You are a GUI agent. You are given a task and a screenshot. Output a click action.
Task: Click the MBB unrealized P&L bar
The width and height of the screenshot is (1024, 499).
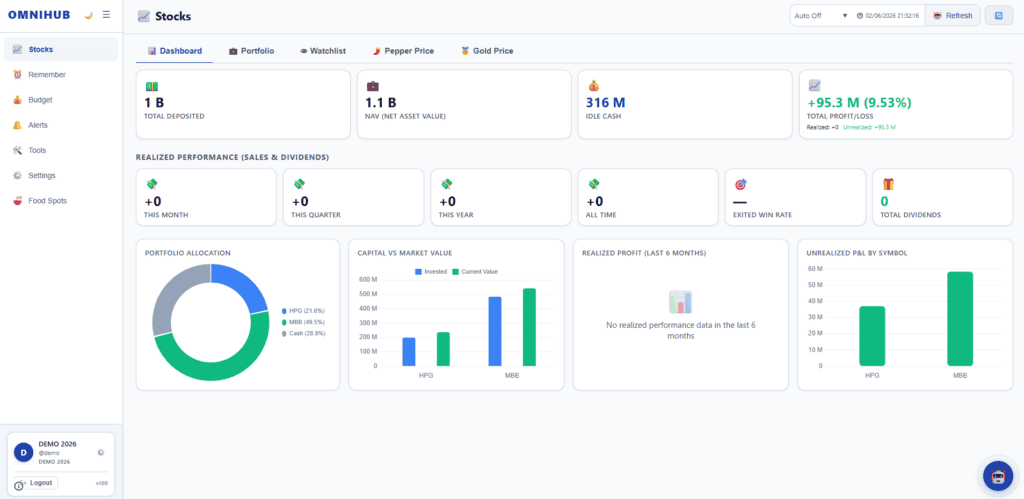pos(960,319)
